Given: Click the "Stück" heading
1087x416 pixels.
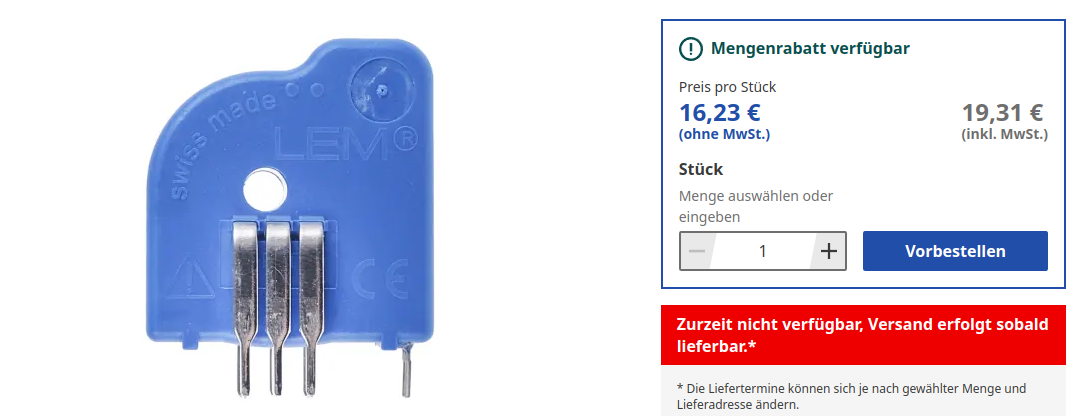Looking at the screenshot, I should click(x=700, y=169).
